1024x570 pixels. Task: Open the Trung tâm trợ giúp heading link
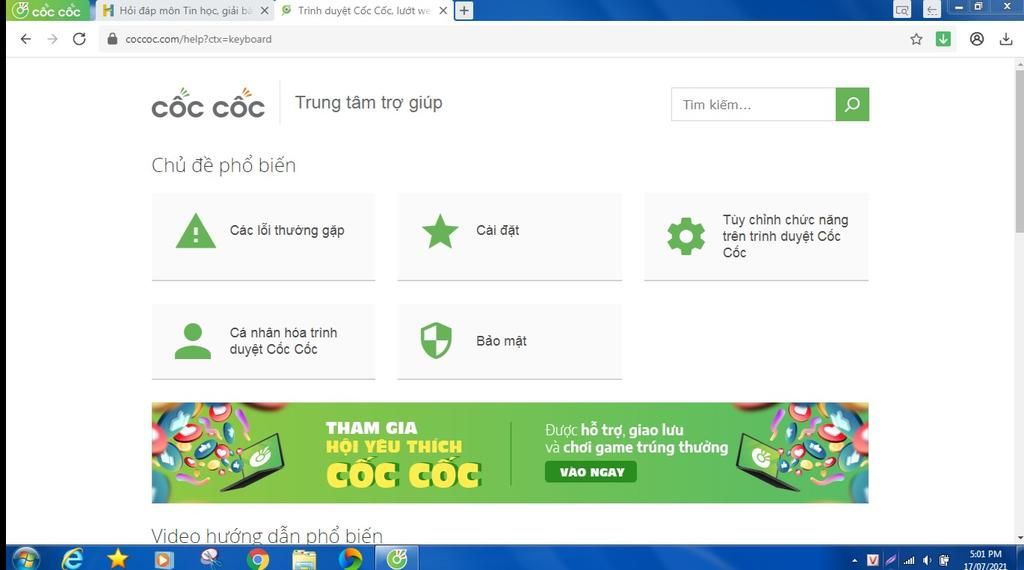pyautogui.click(x=368, y=103)
